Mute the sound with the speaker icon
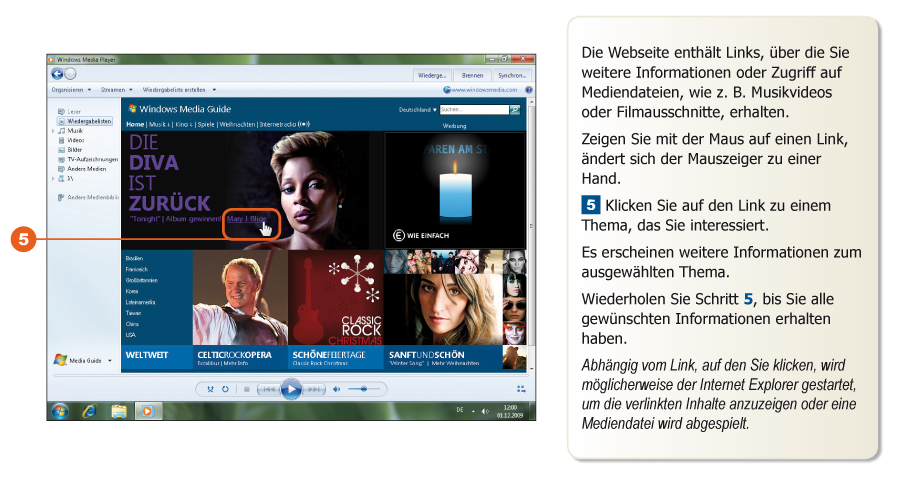Image resolution: width=900 pixels, height=480 pixels. pyautogui.click(x=336, y=388)
